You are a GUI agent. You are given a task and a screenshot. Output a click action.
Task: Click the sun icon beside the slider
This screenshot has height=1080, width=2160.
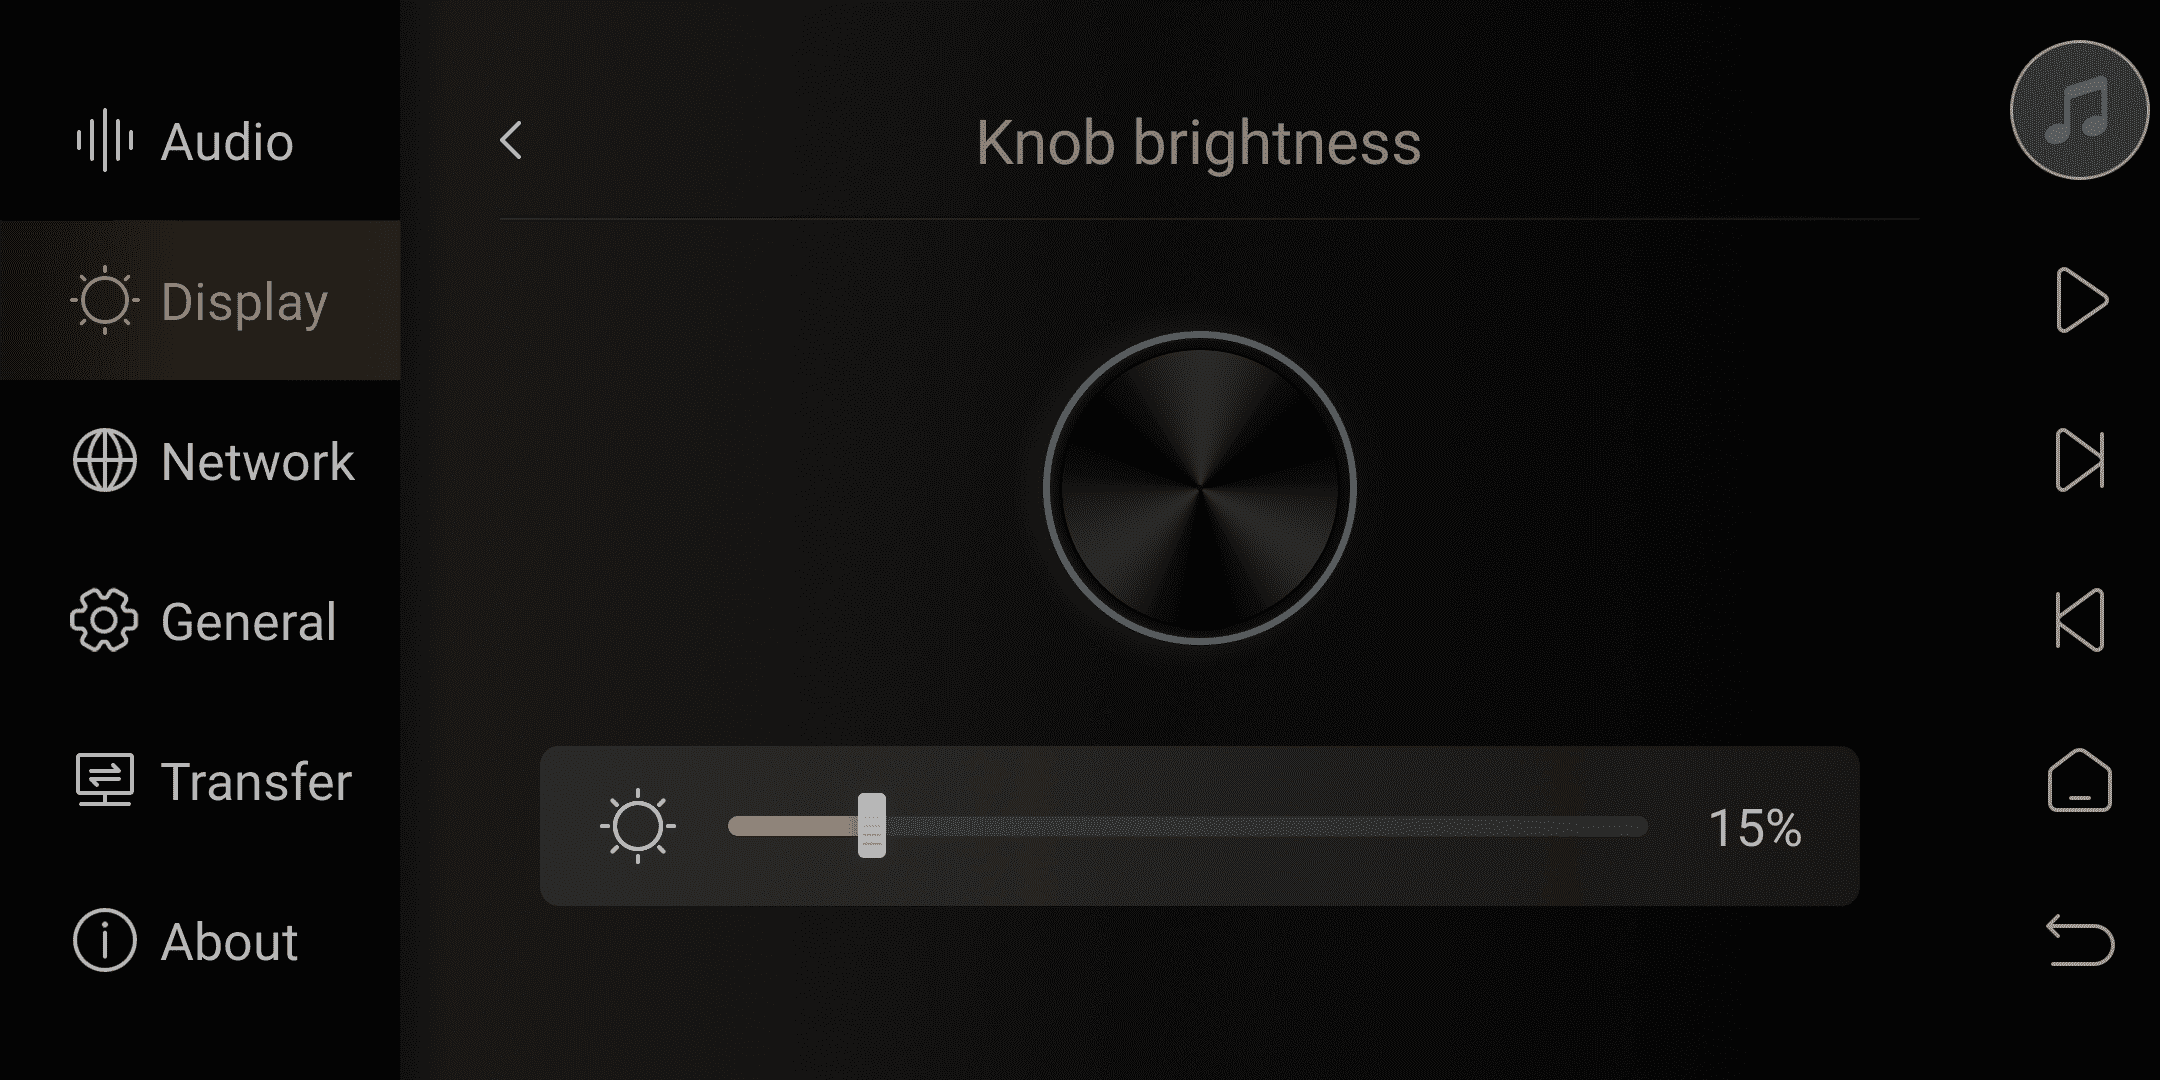pos(638,826)
